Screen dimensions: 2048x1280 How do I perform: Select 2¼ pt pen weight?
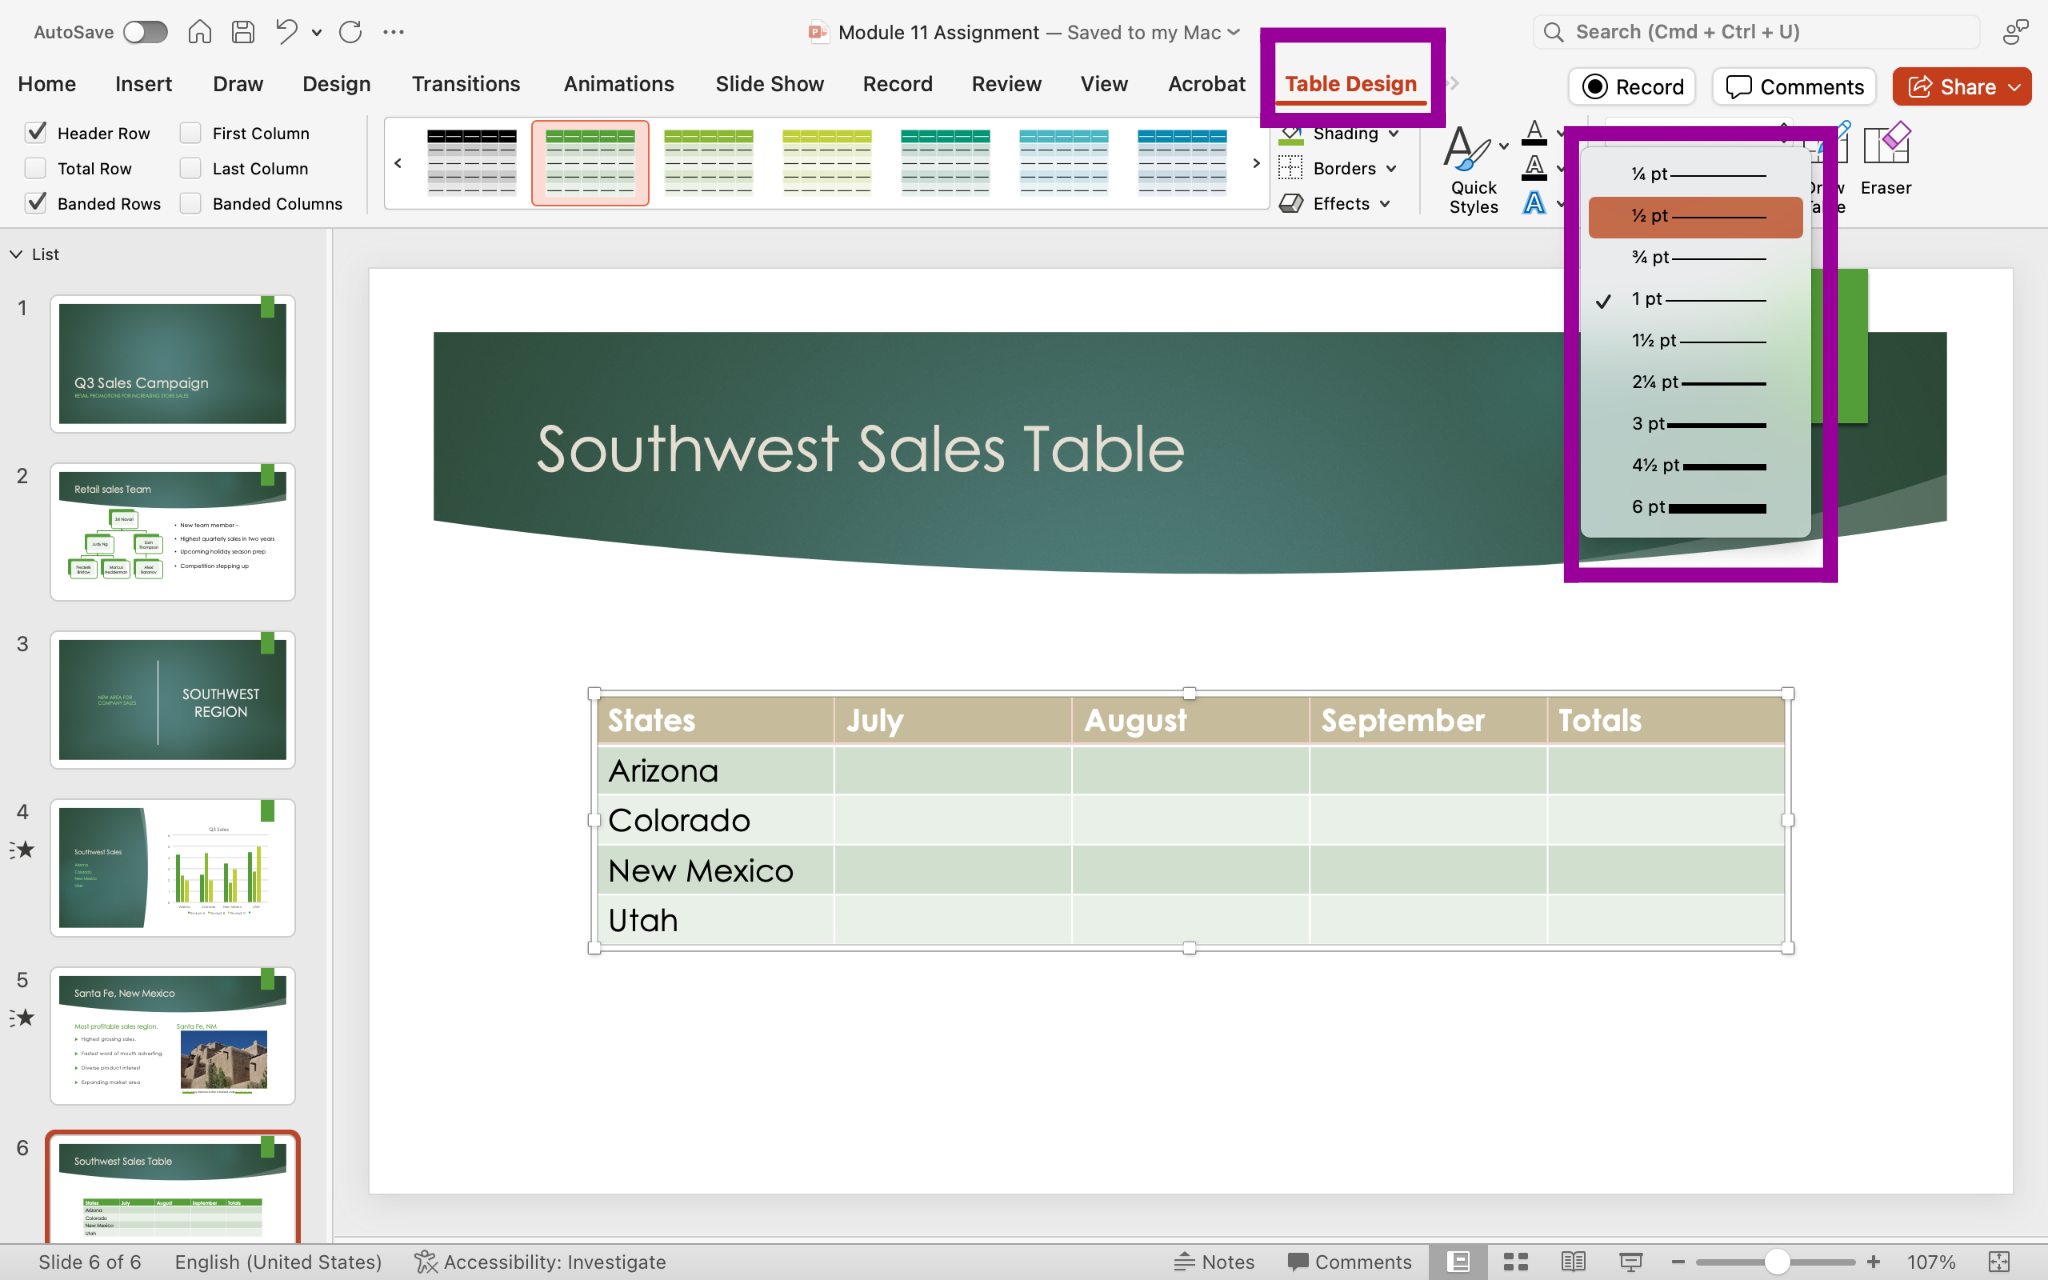coord(1696,382)
